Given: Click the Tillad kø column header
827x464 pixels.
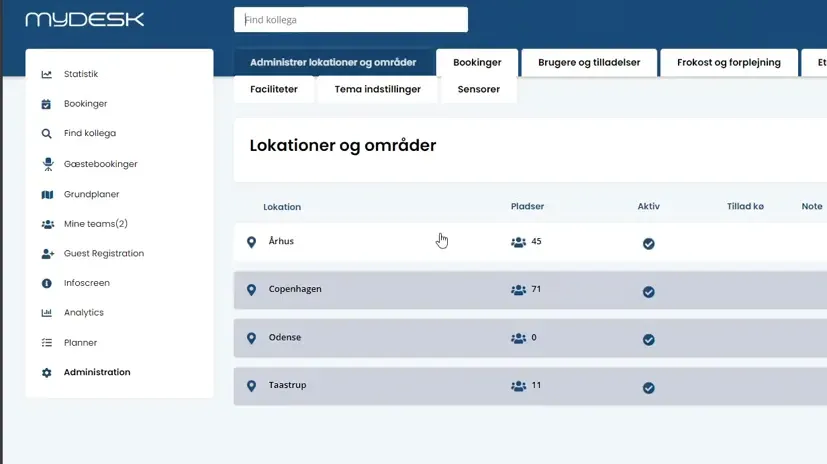Looking at the screenshot, I should pyautogui.click(x=745, y=206).
